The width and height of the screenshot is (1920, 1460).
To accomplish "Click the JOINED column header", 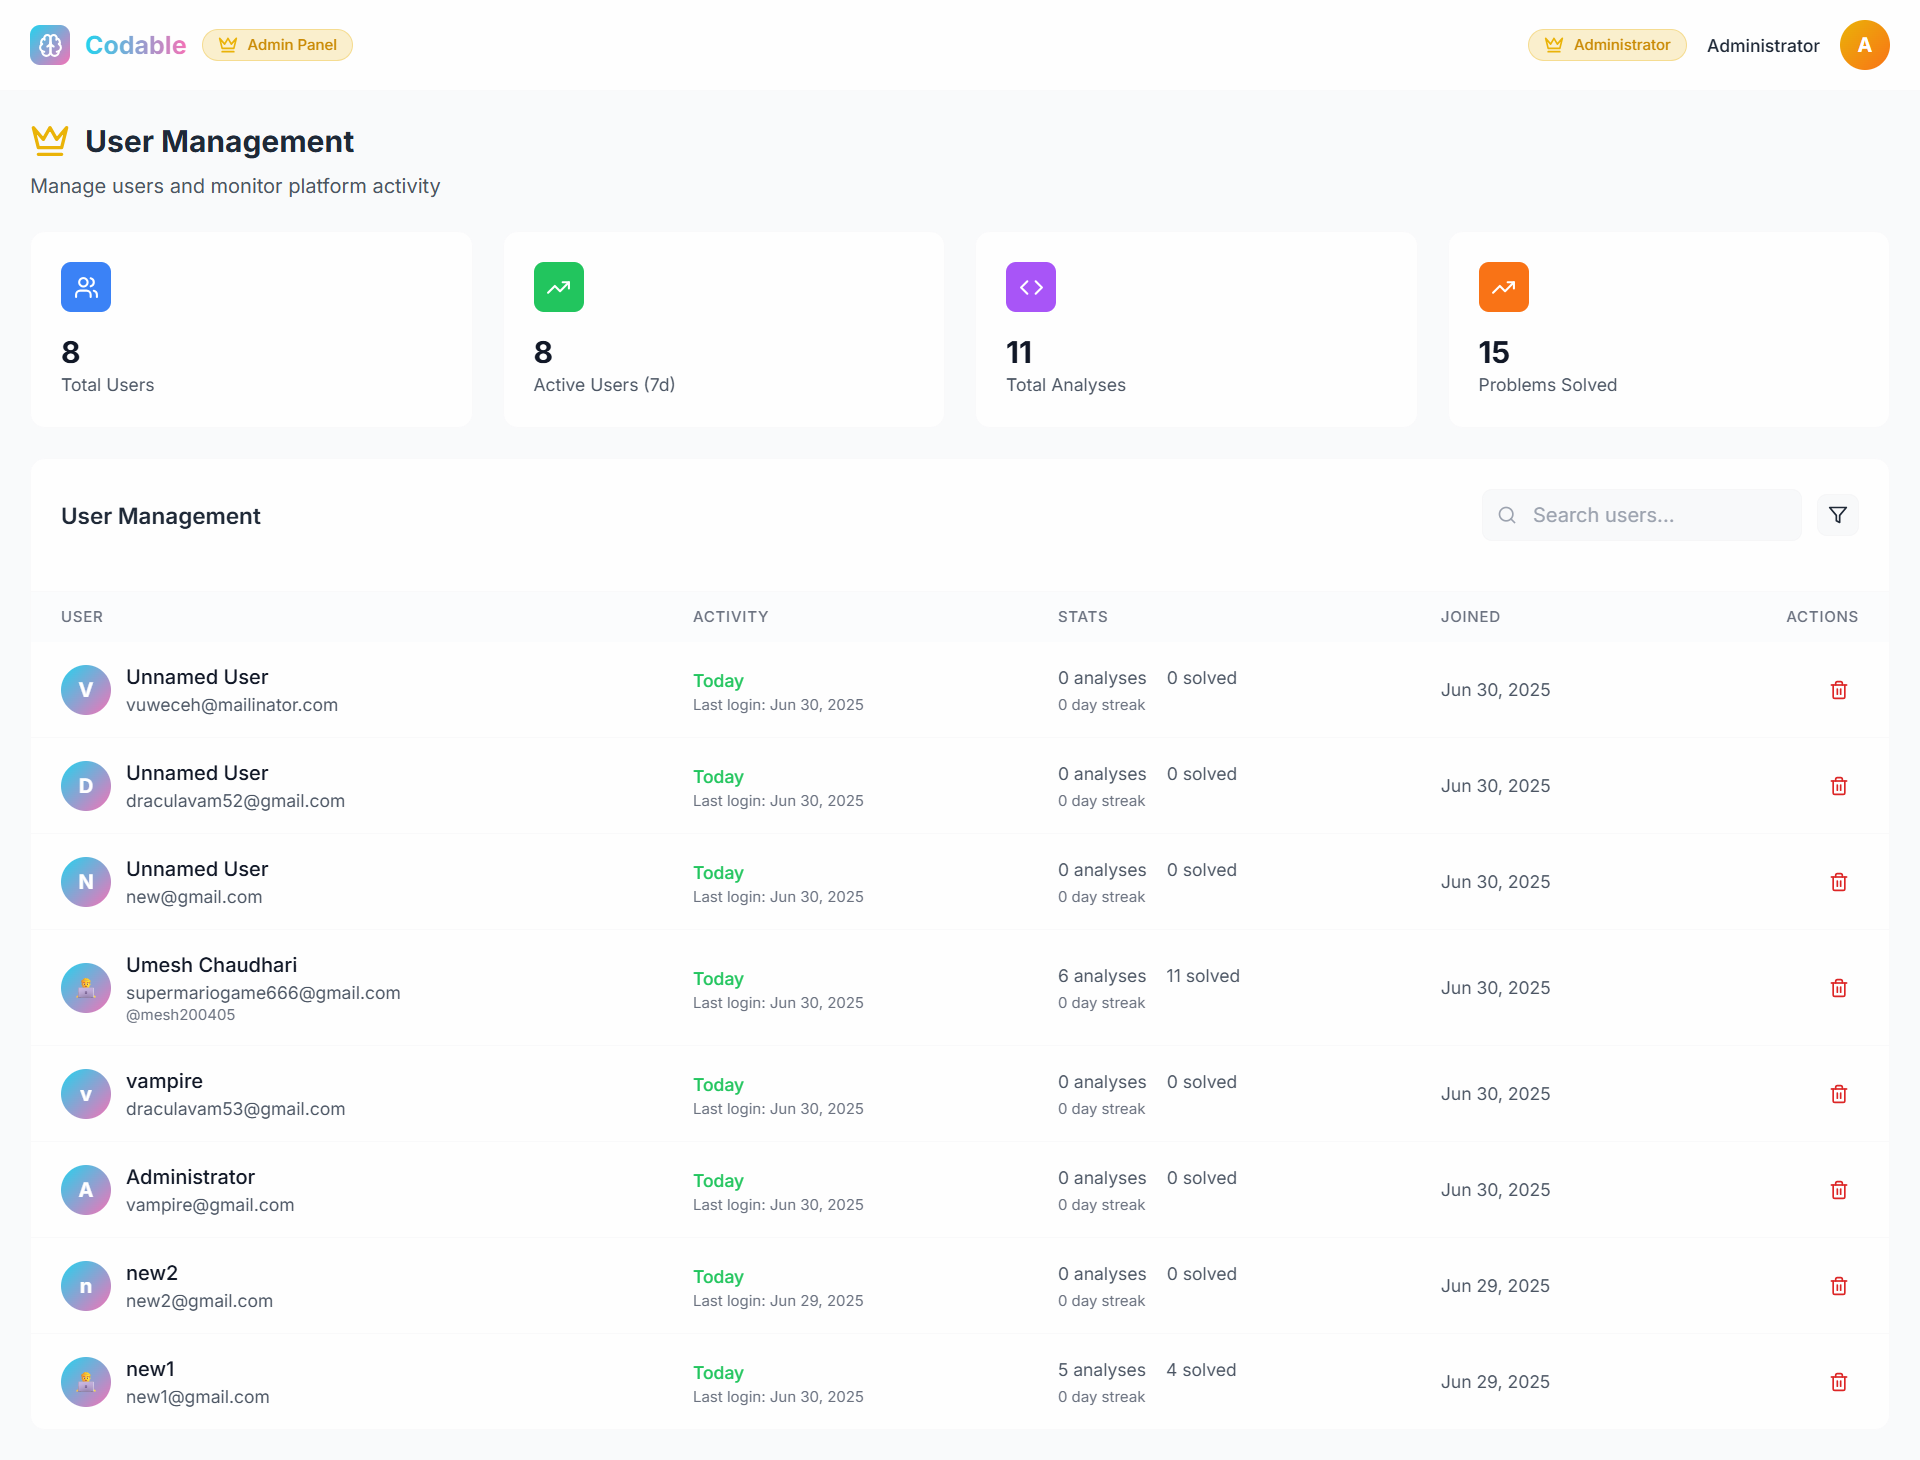I will [x=1470, y=617].
